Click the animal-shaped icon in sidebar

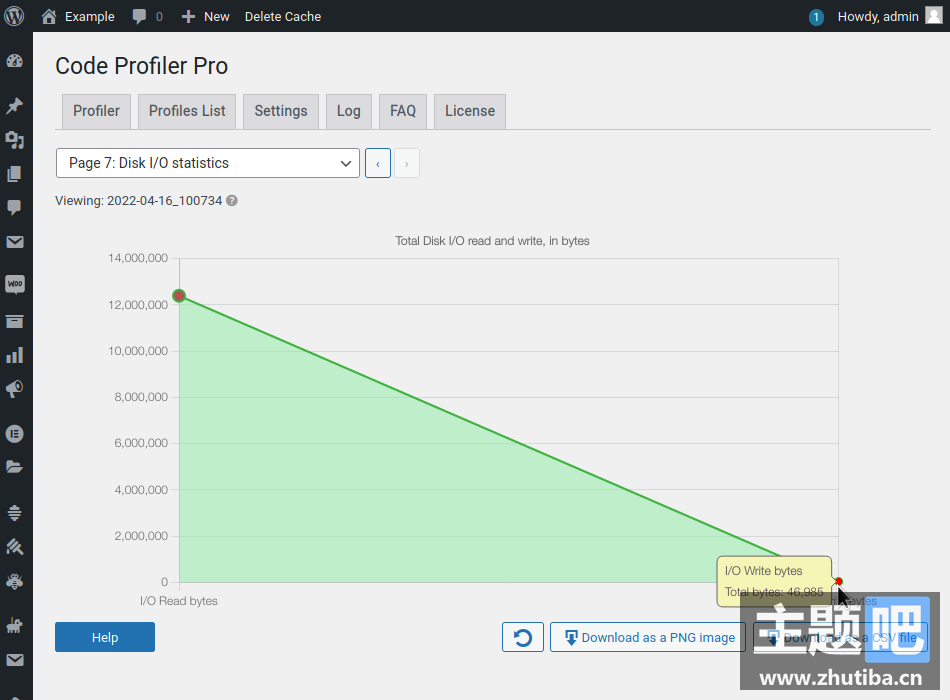click(15, 625)
